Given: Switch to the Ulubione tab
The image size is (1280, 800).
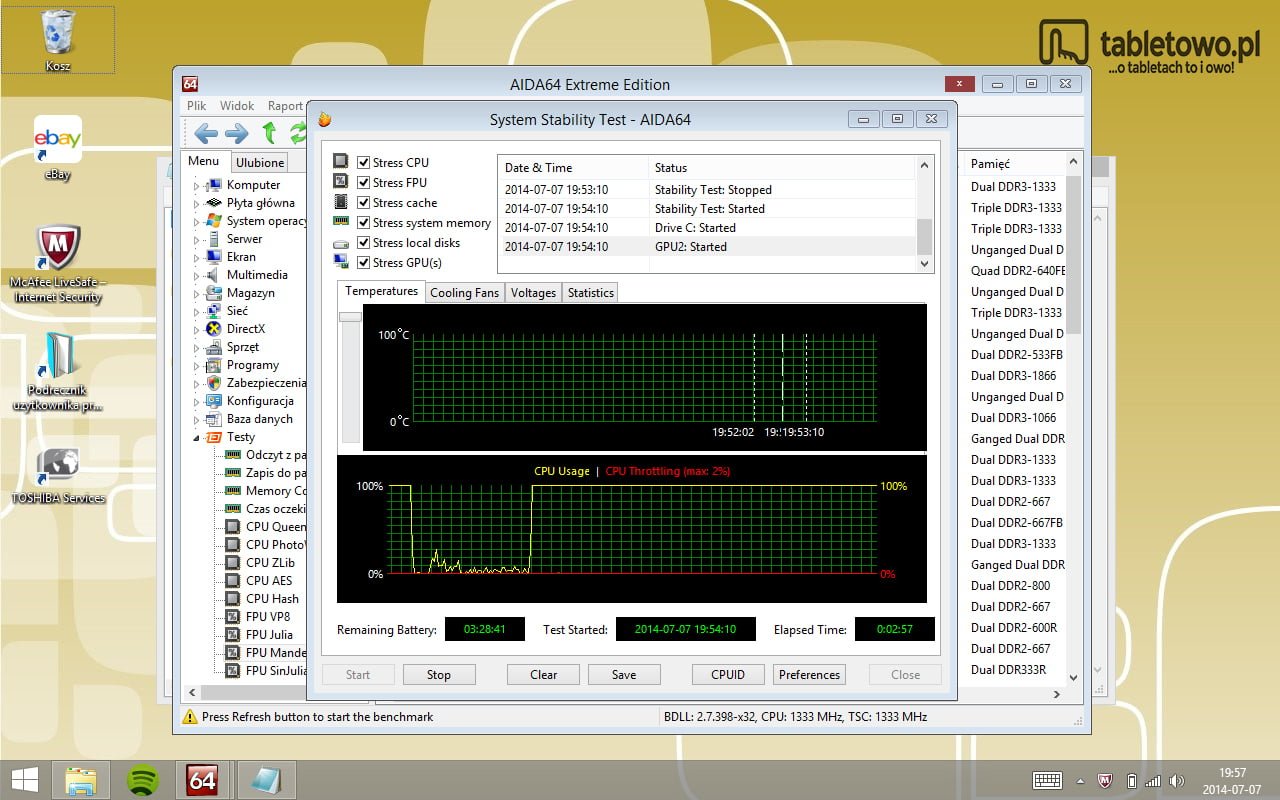Looking at the screenshot, I should coord(260,162).
